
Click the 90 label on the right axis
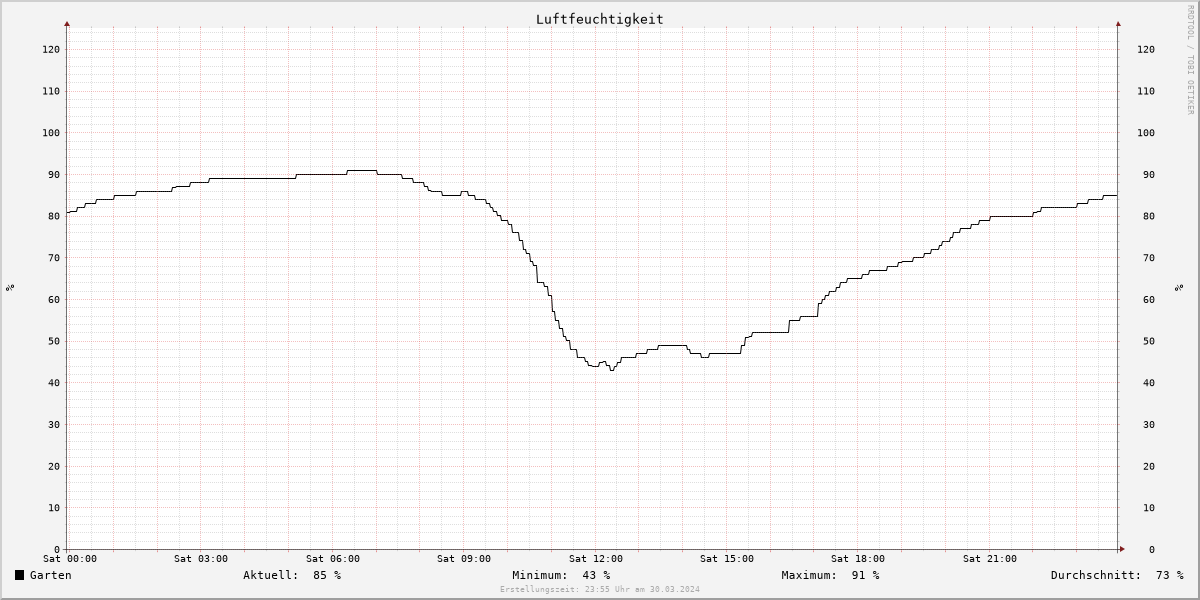tap(1149, 175)
